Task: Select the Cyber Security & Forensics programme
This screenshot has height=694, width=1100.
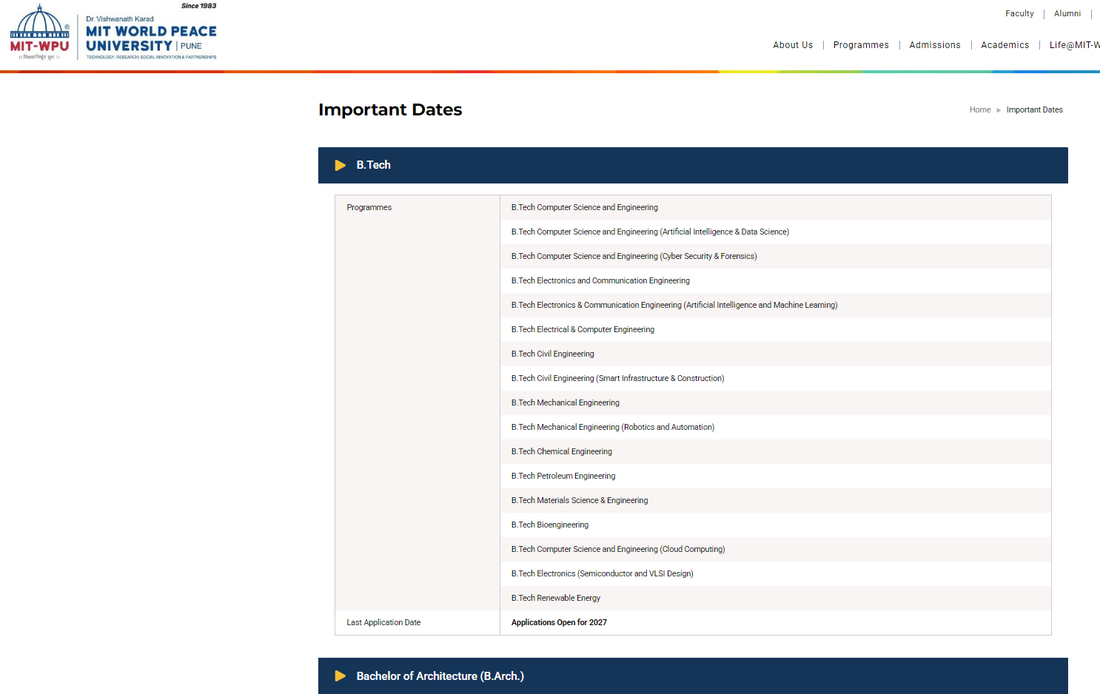Action: 776,257
